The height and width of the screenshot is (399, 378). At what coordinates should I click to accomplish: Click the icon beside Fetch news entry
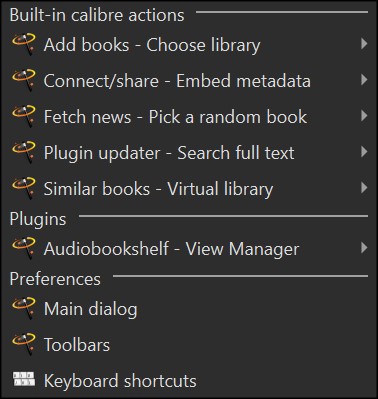coord(24,116)
